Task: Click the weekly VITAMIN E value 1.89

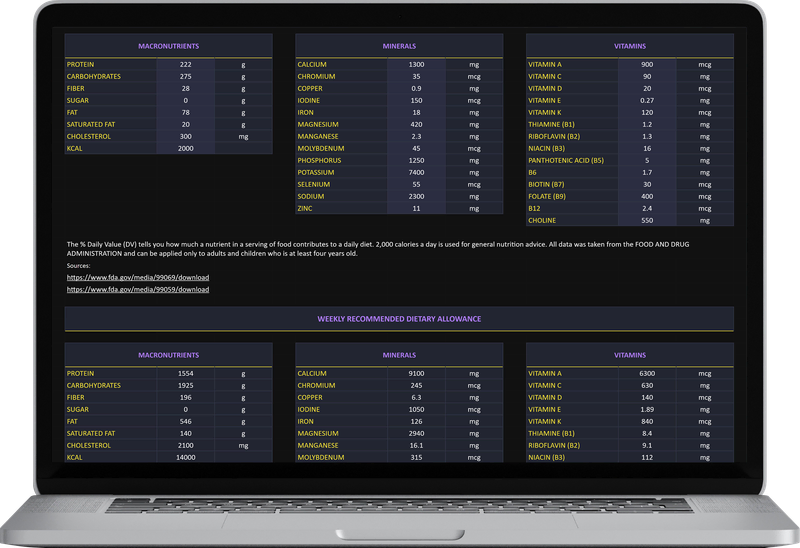Action: point(647,409)
